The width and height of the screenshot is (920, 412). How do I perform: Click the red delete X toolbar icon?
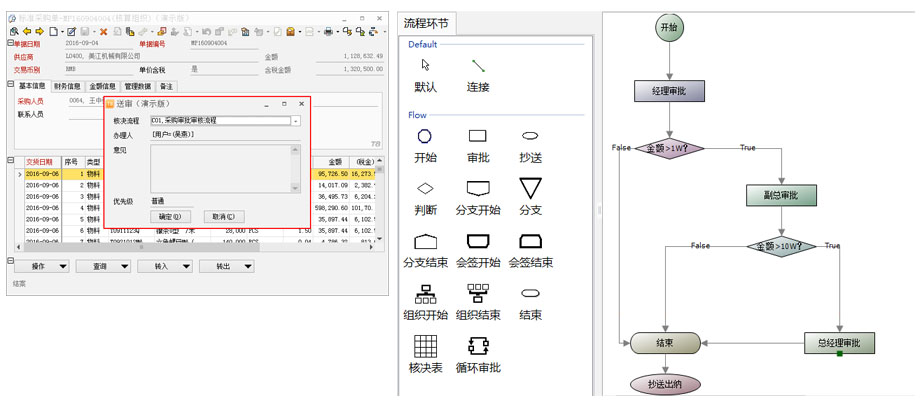coord(103,32)
